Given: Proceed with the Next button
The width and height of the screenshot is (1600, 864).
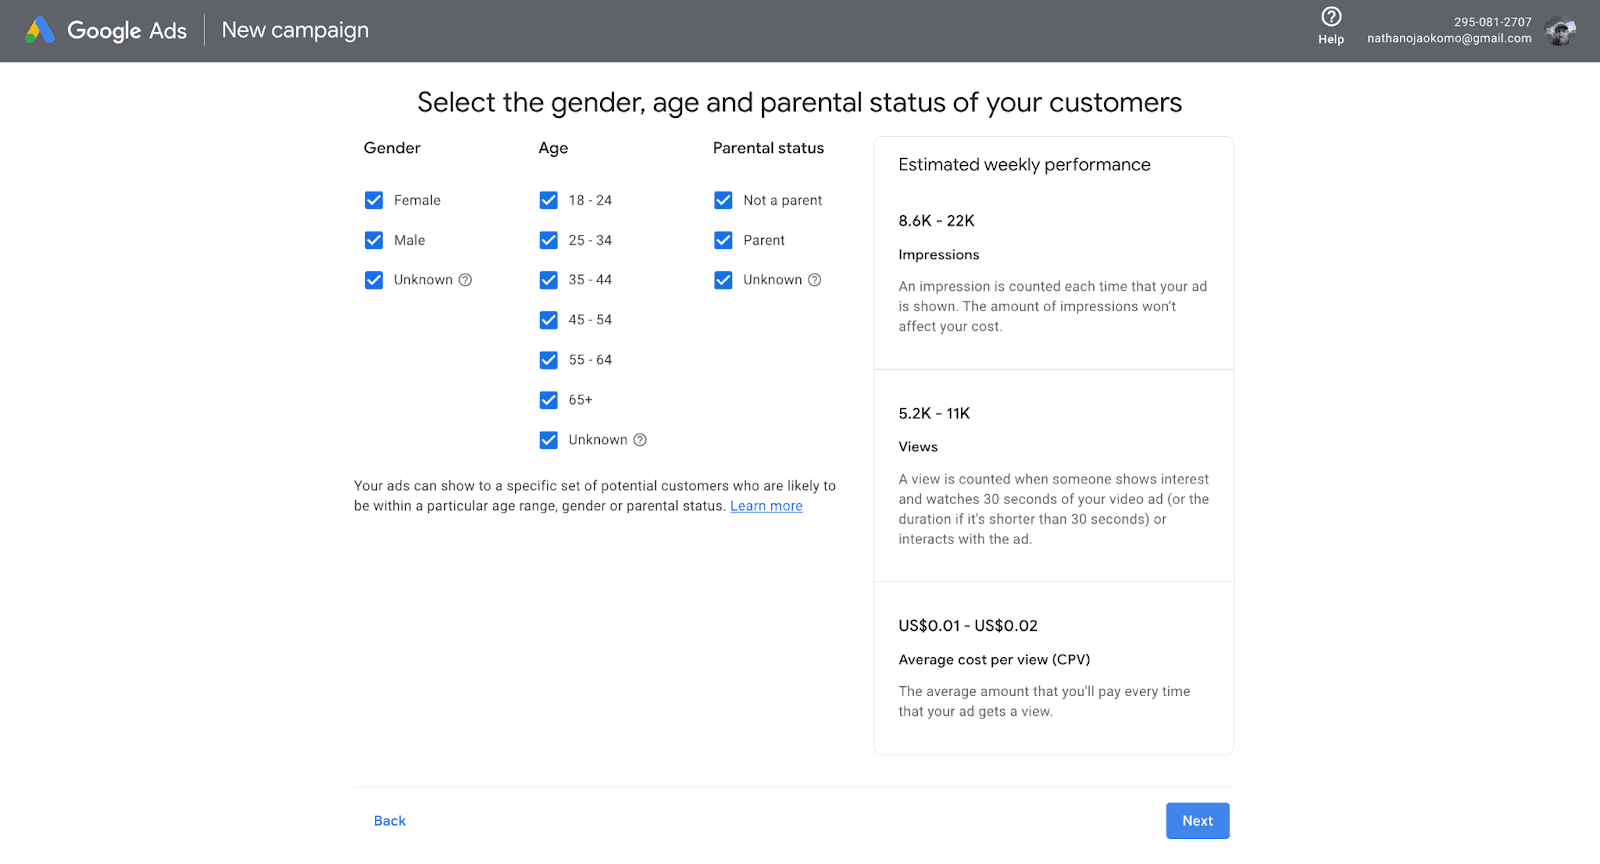Looking at the screenshot, I should [1197, 821].
